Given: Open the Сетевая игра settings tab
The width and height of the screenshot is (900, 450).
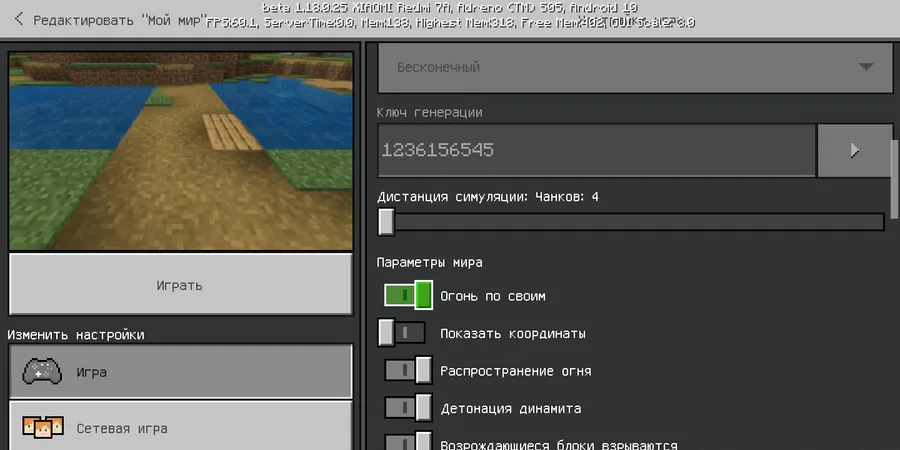Looking at the screenshot, I should click(180, 426).
